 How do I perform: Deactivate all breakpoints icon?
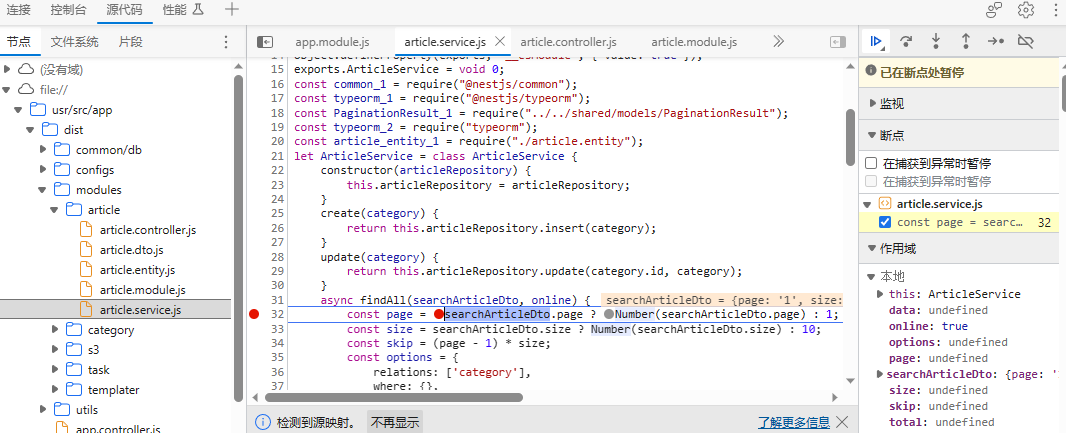tap(1025, 41)
